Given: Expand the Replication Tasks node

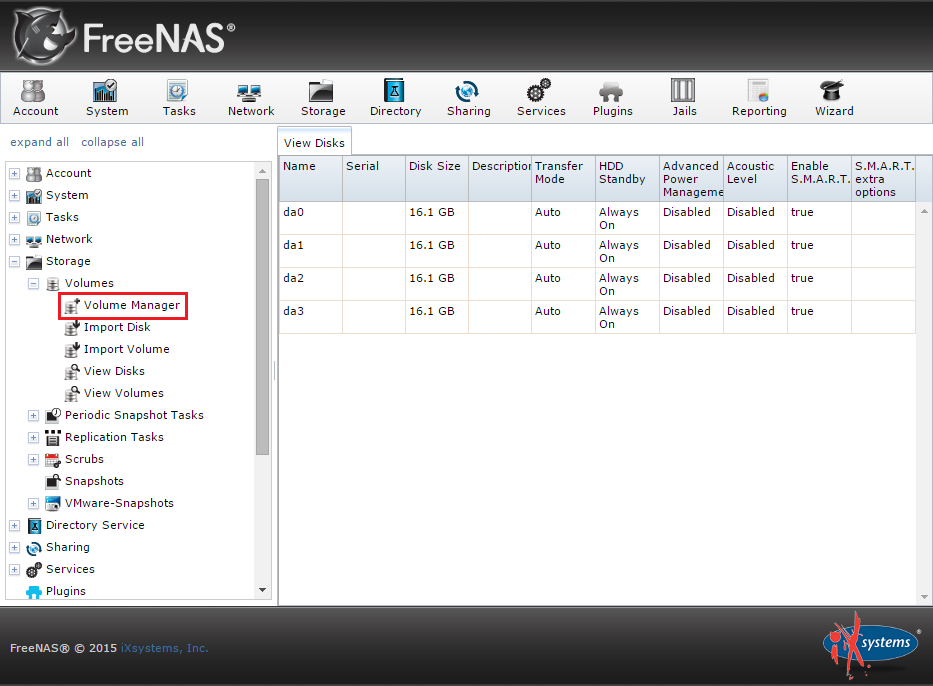Looking at the screenshot, I should point(33,438).
